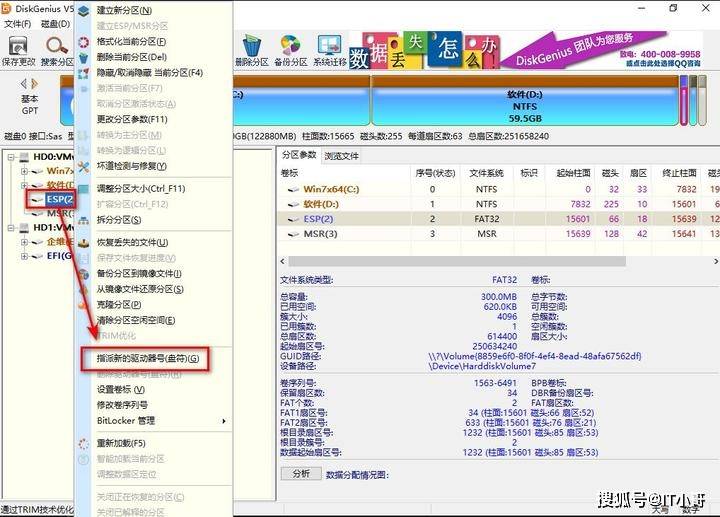720x517 pixels.
Task: Click the 调整分区大小 resize icon
Action: (x=84, y=189)
